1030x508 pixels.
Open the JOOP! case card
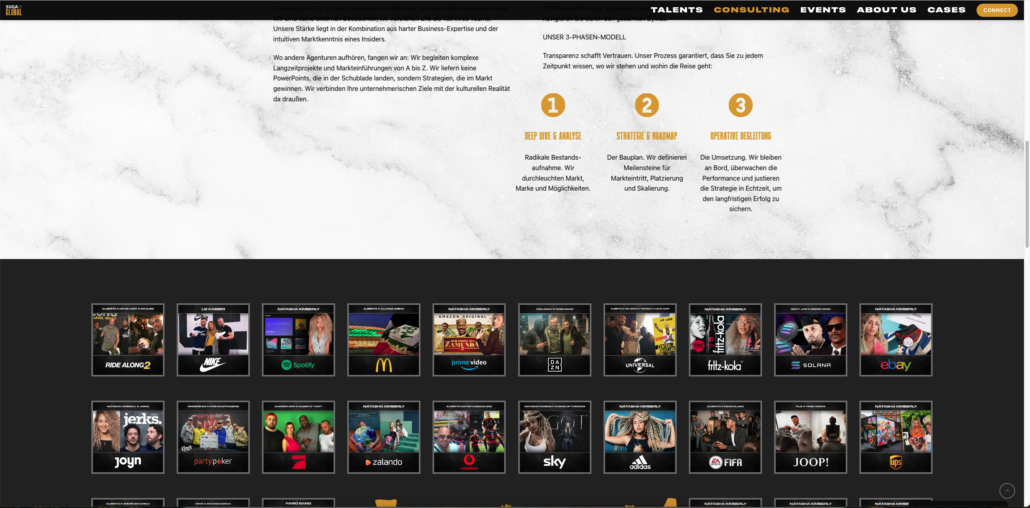pyautogui.click(x=811, y=437)
